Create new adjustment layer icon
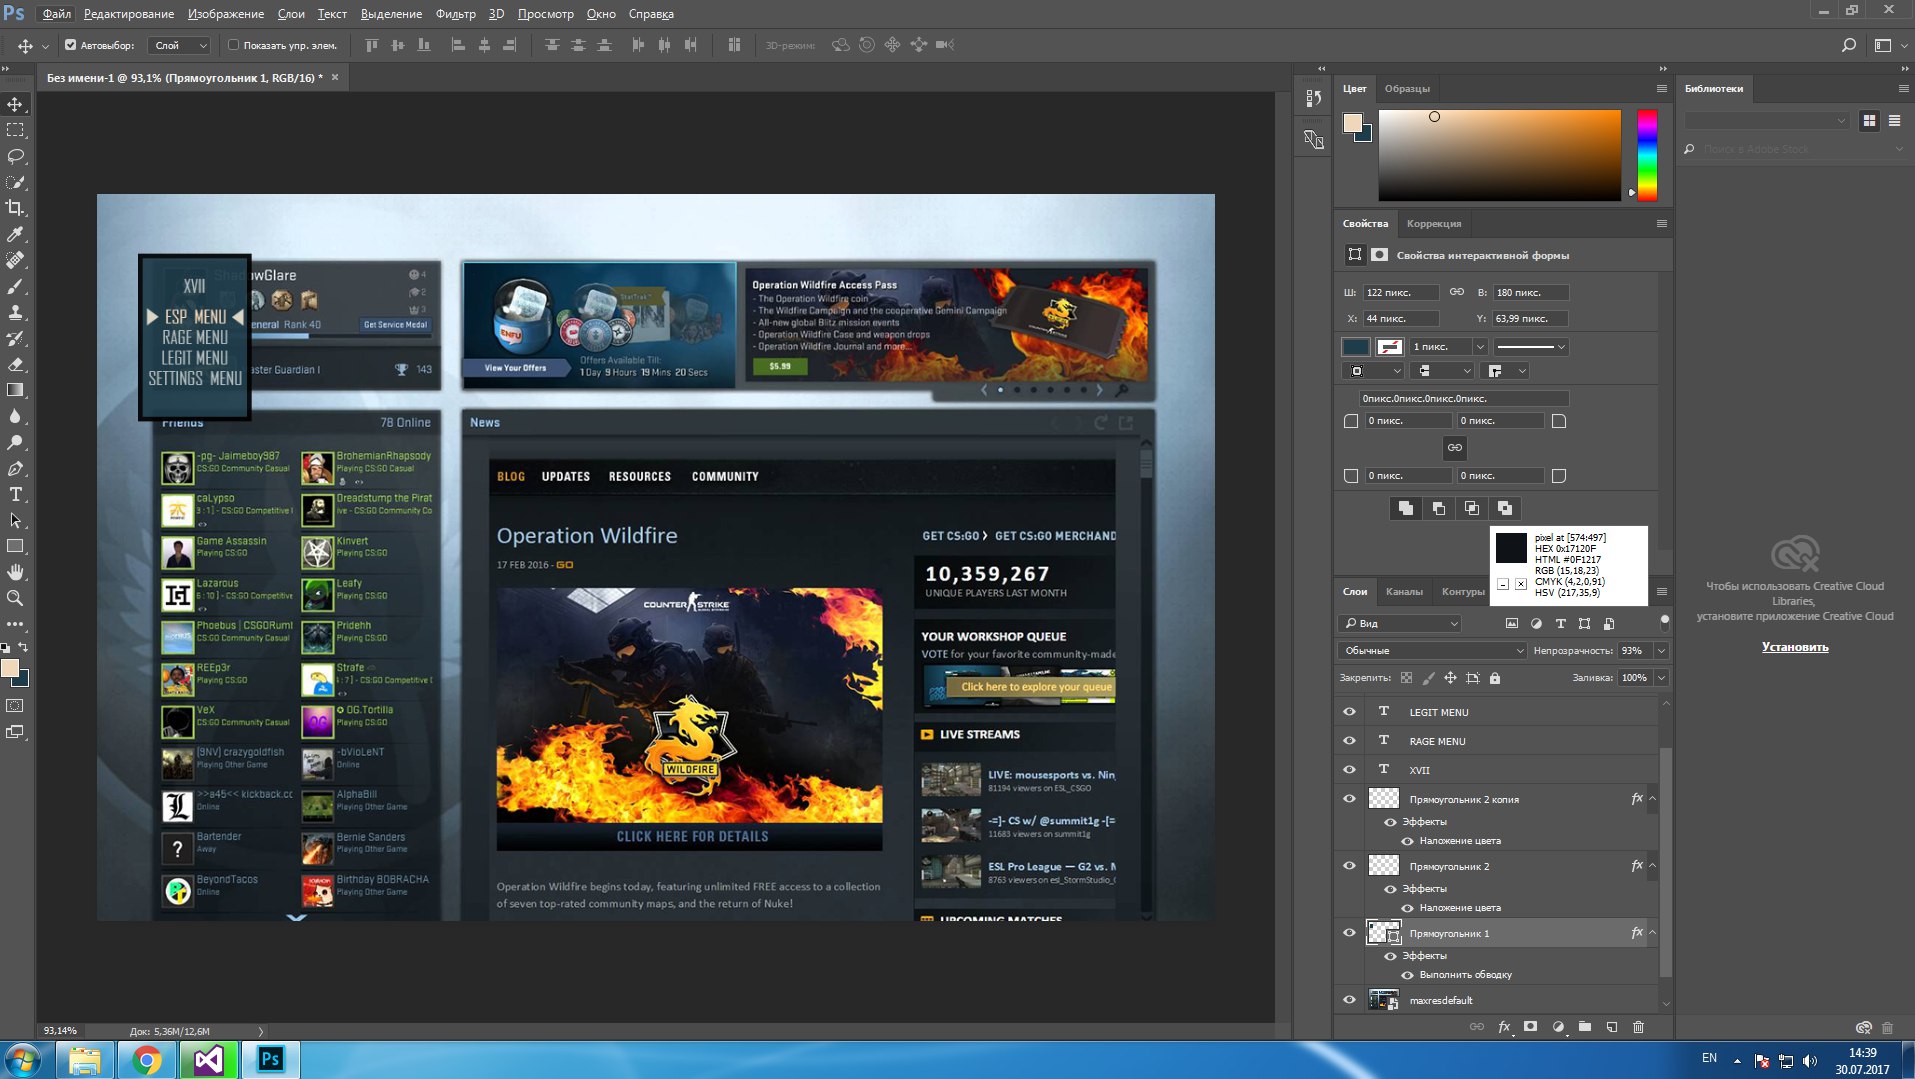Image resolution: width=1915 pixels, height=1079 pixels. pos(1557,1027)
